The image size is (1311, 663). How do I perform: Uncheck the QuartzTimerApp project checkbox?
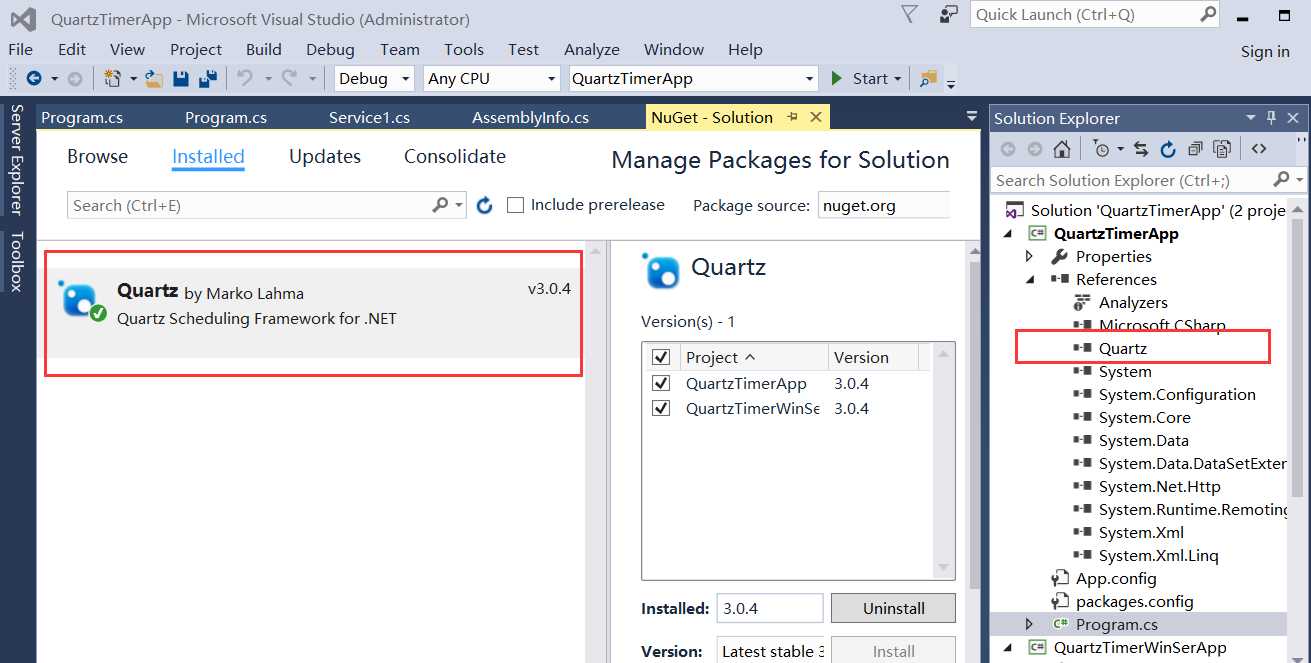click(661, 383)
